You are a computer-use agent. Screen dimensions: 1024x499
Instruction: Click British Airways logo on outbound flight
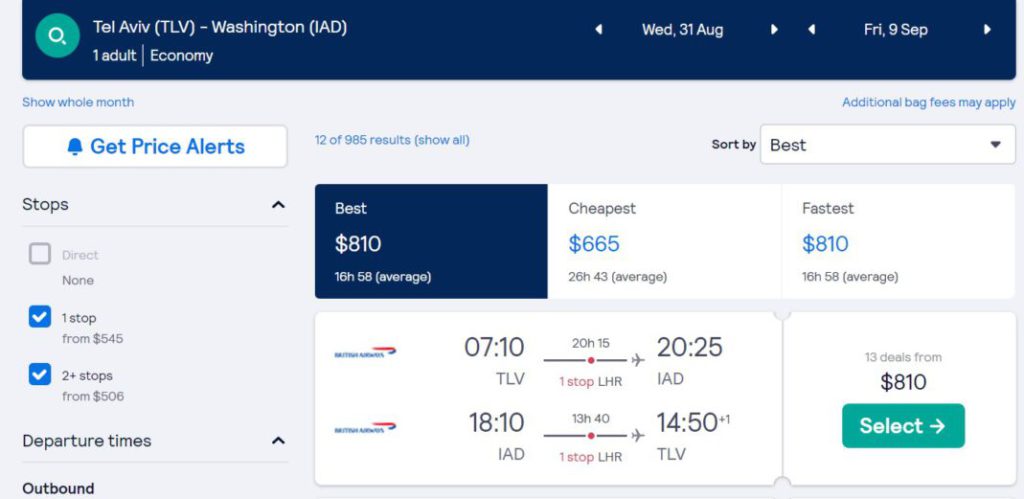pyautogui.click(x=365, y=353)
